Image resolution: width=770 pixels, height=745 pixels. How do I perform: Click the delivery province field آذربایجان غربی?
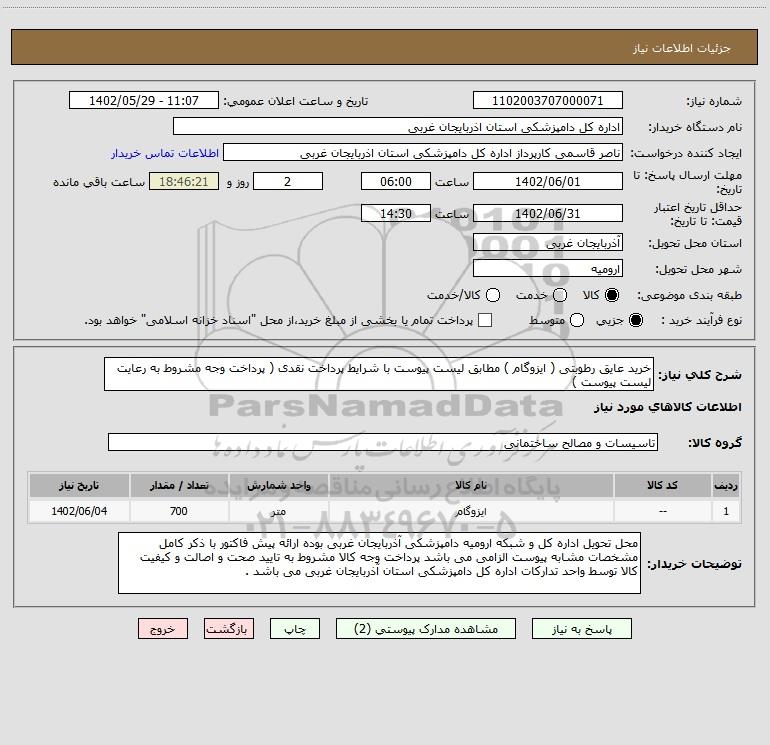(548, 243)
